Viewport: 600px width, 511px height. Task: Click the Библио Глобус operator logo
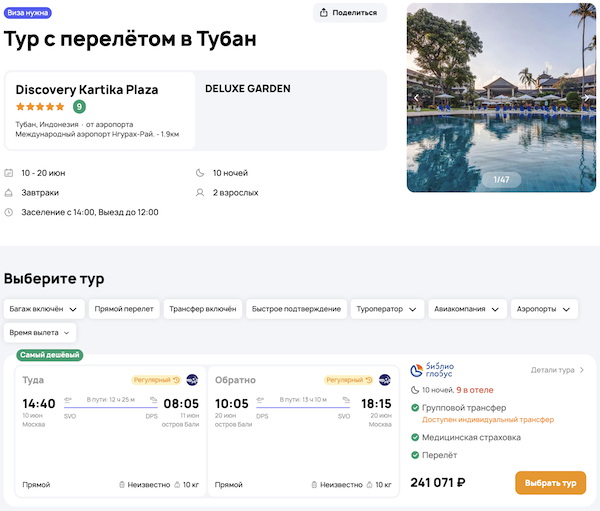click(x=432, y=370)
